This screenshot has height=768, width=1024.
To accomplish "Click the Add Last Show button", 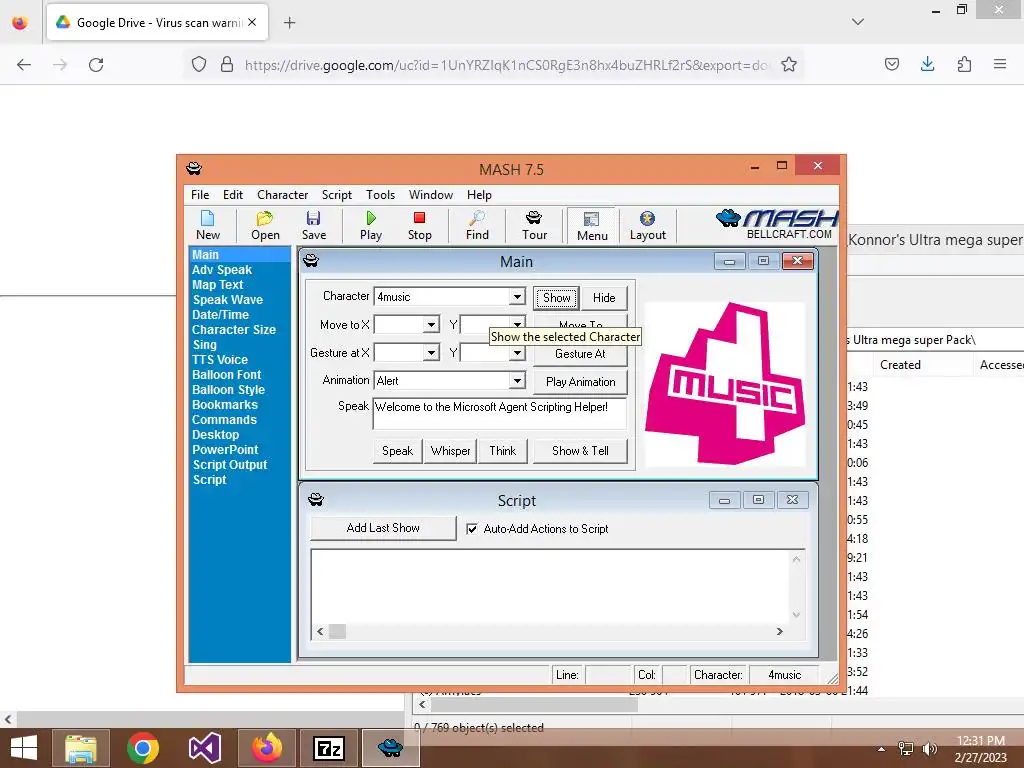I will coord(383,528).
